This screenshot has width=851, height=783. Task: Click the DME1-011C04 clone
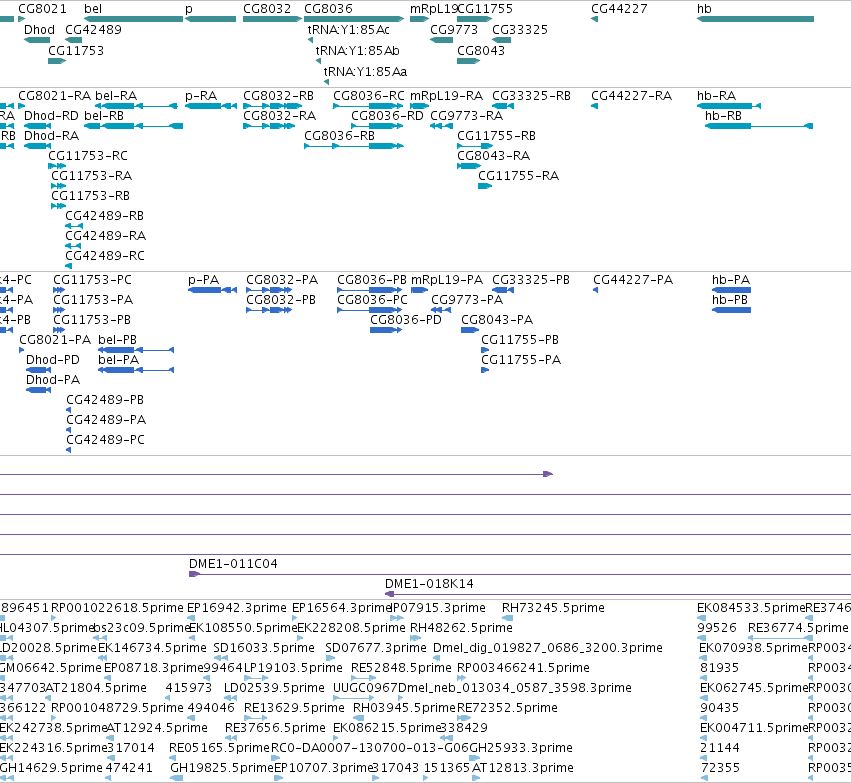[520, 574]
